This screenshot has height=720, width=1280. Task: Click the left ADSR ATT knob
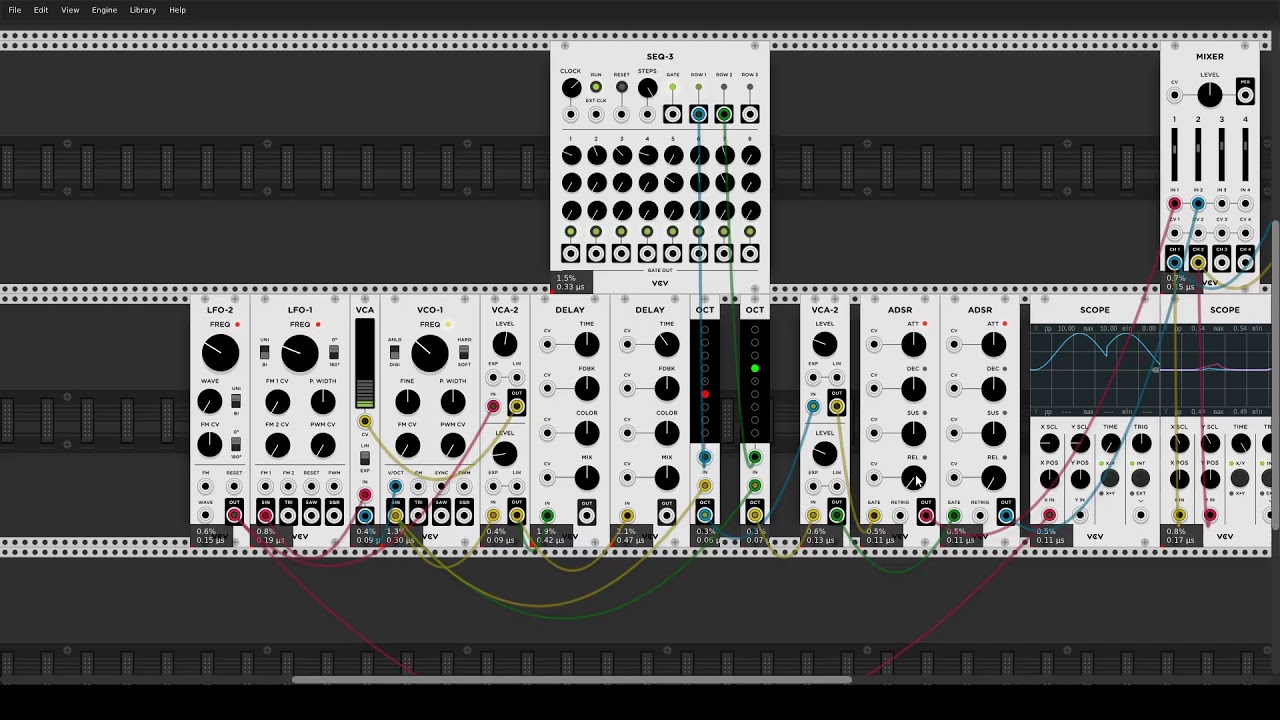pos(913,345)
